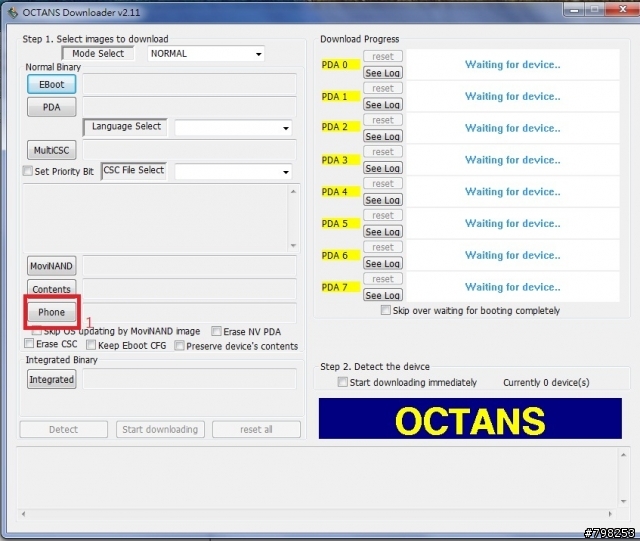Click See Log for PDA 5
The image size is (640, 541).
point(383,232)
